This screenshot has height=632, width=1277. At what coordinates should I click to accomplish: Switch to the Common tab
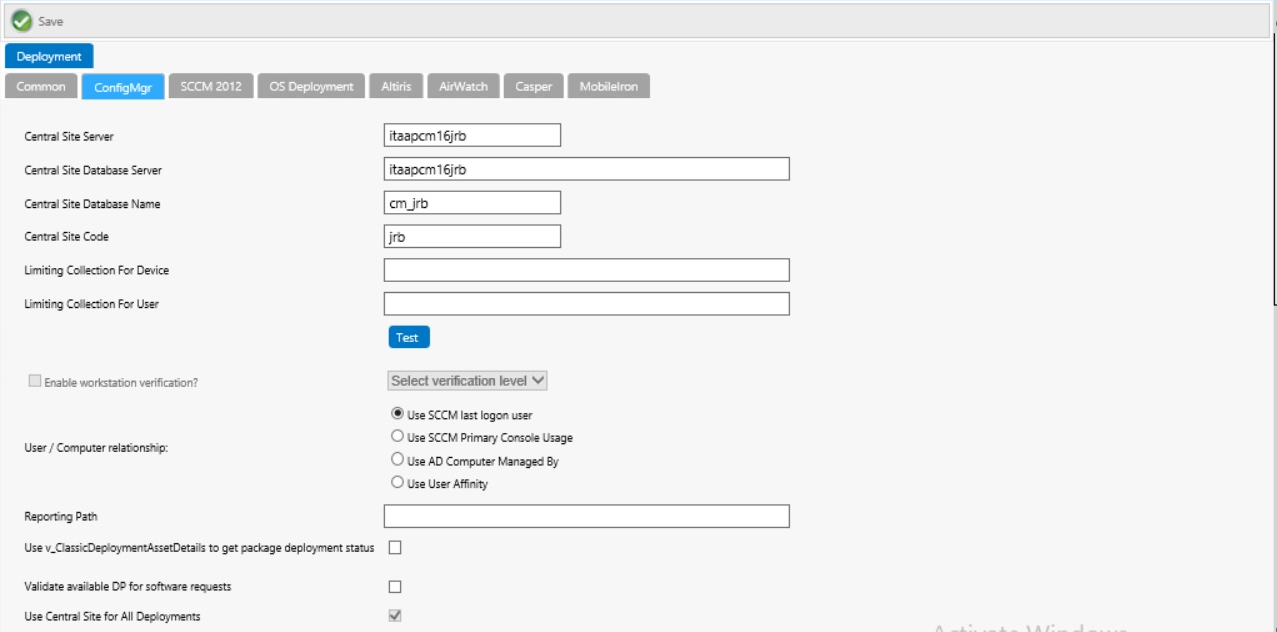41,87
